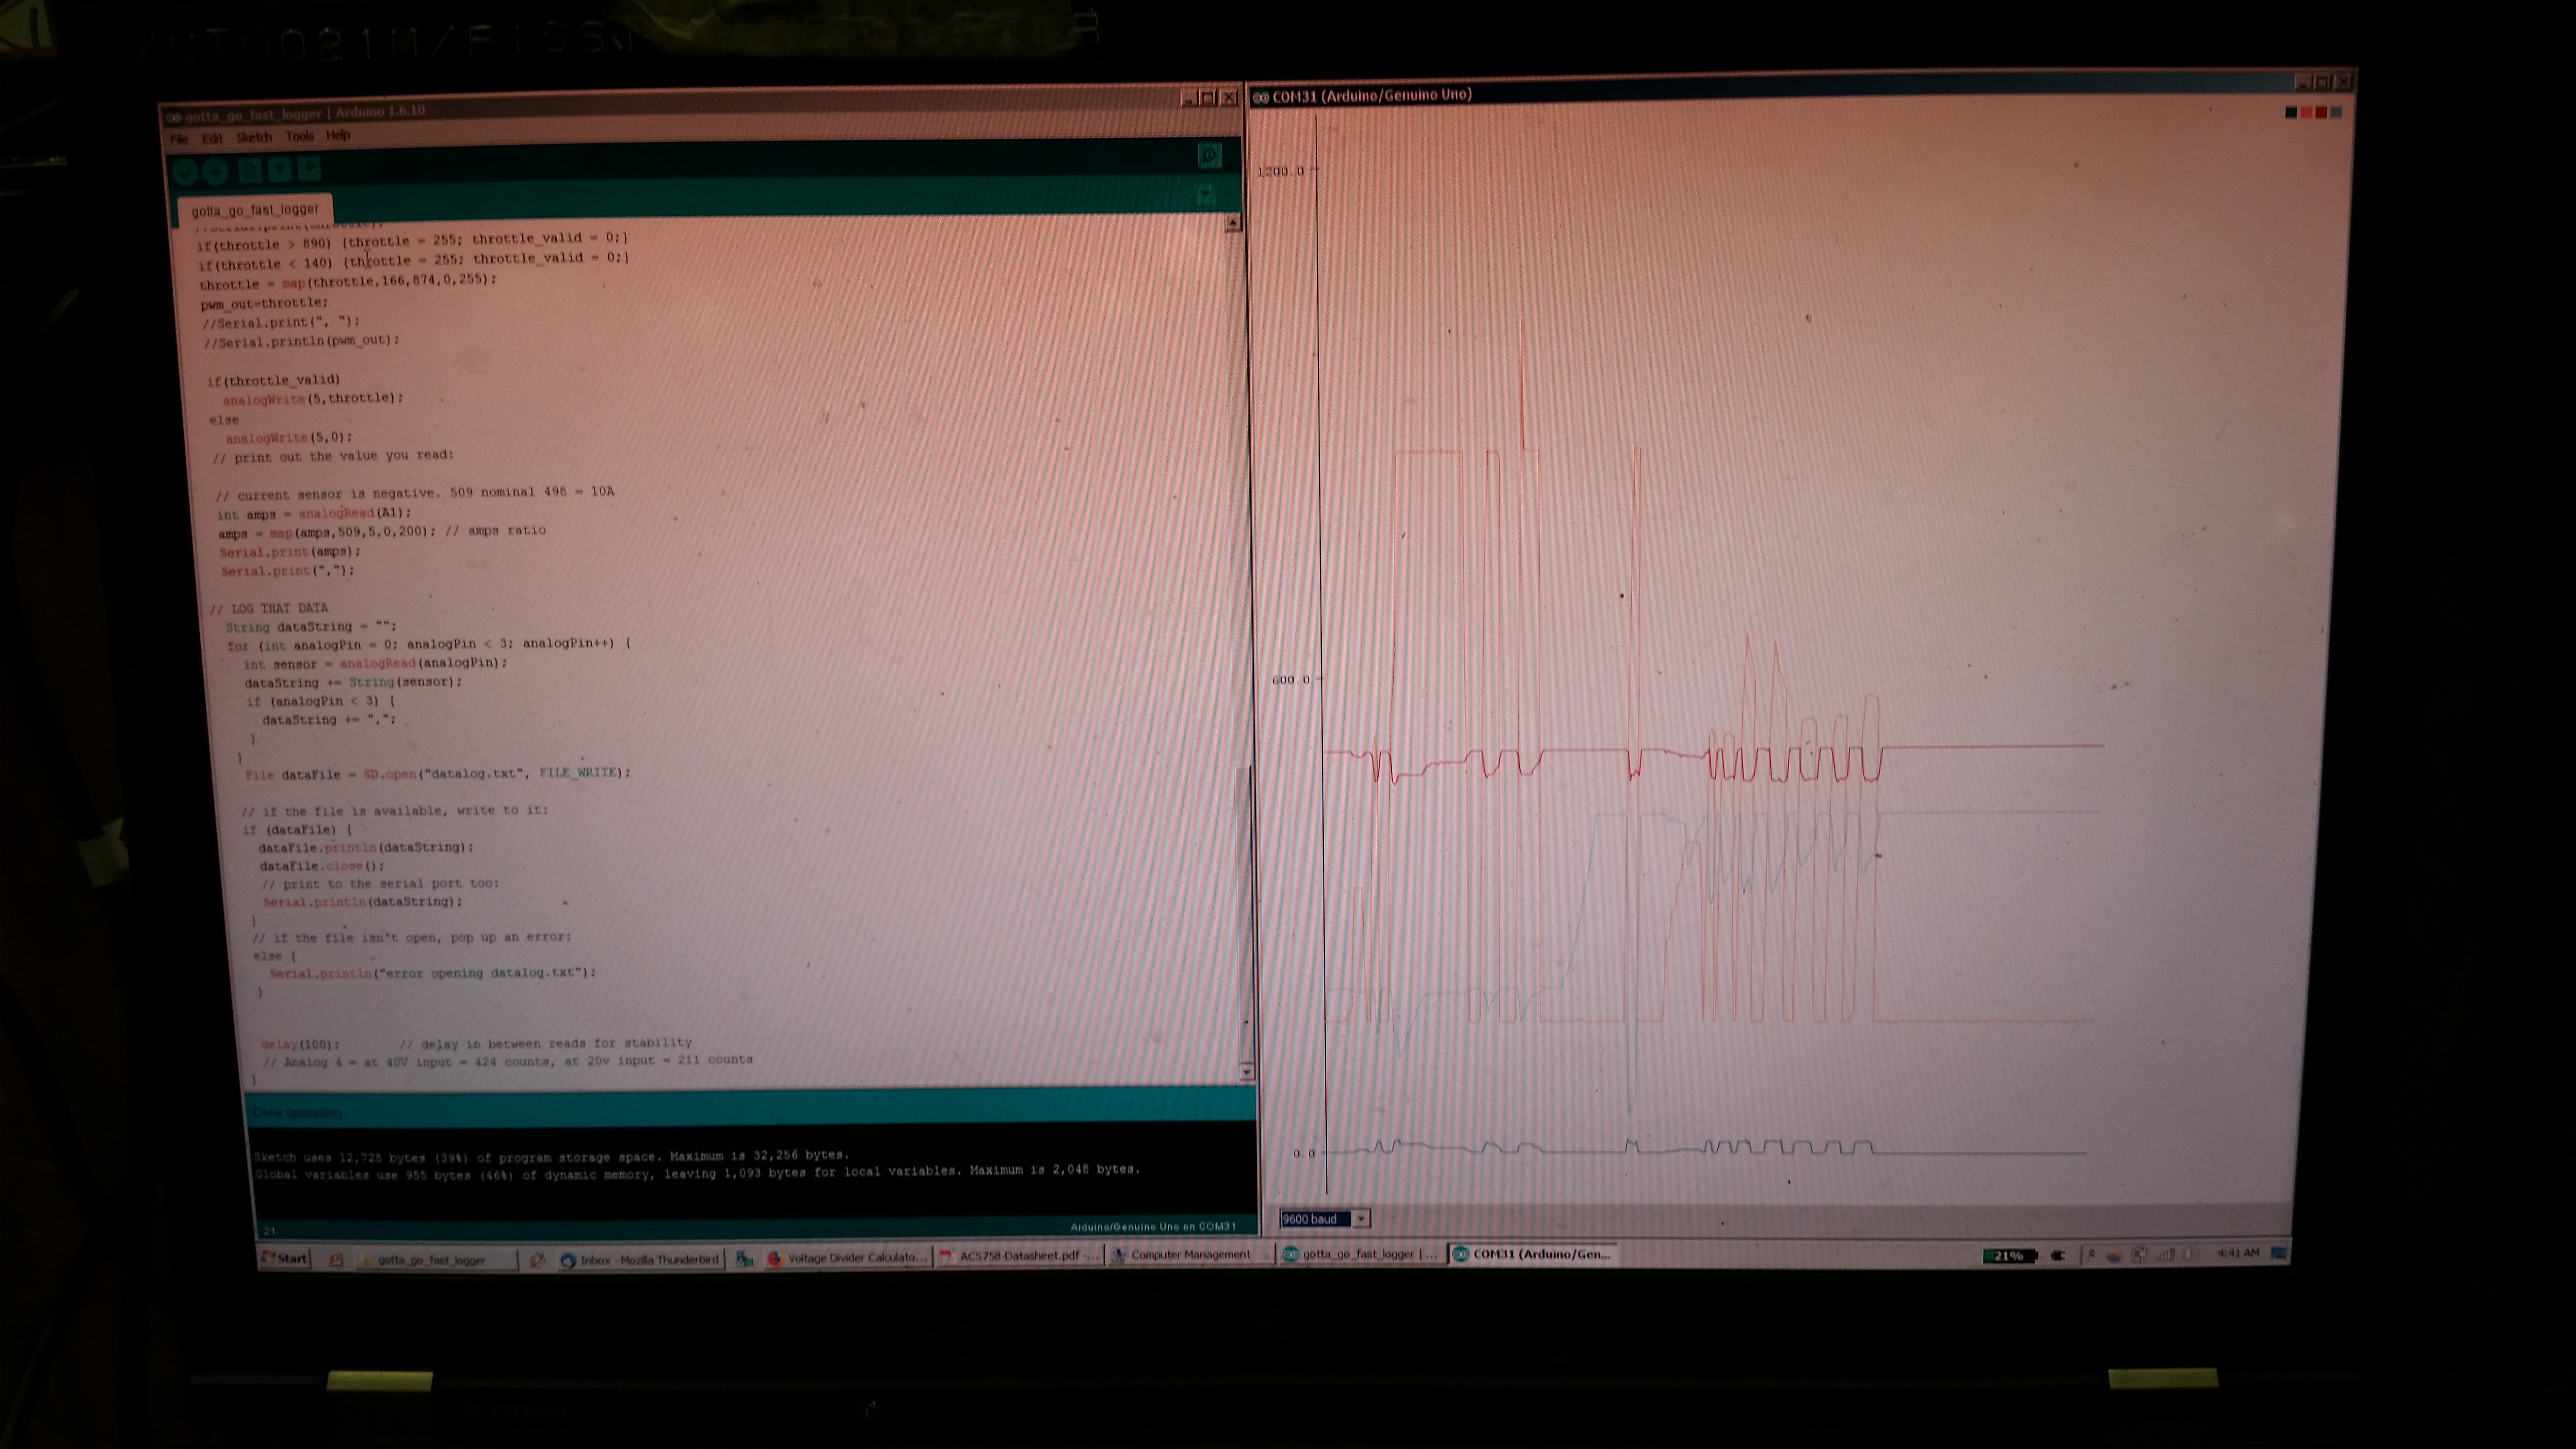
Task: Click the 'Sketch uses 12,728 bytes' console line
Action: tap(552, 1156)
